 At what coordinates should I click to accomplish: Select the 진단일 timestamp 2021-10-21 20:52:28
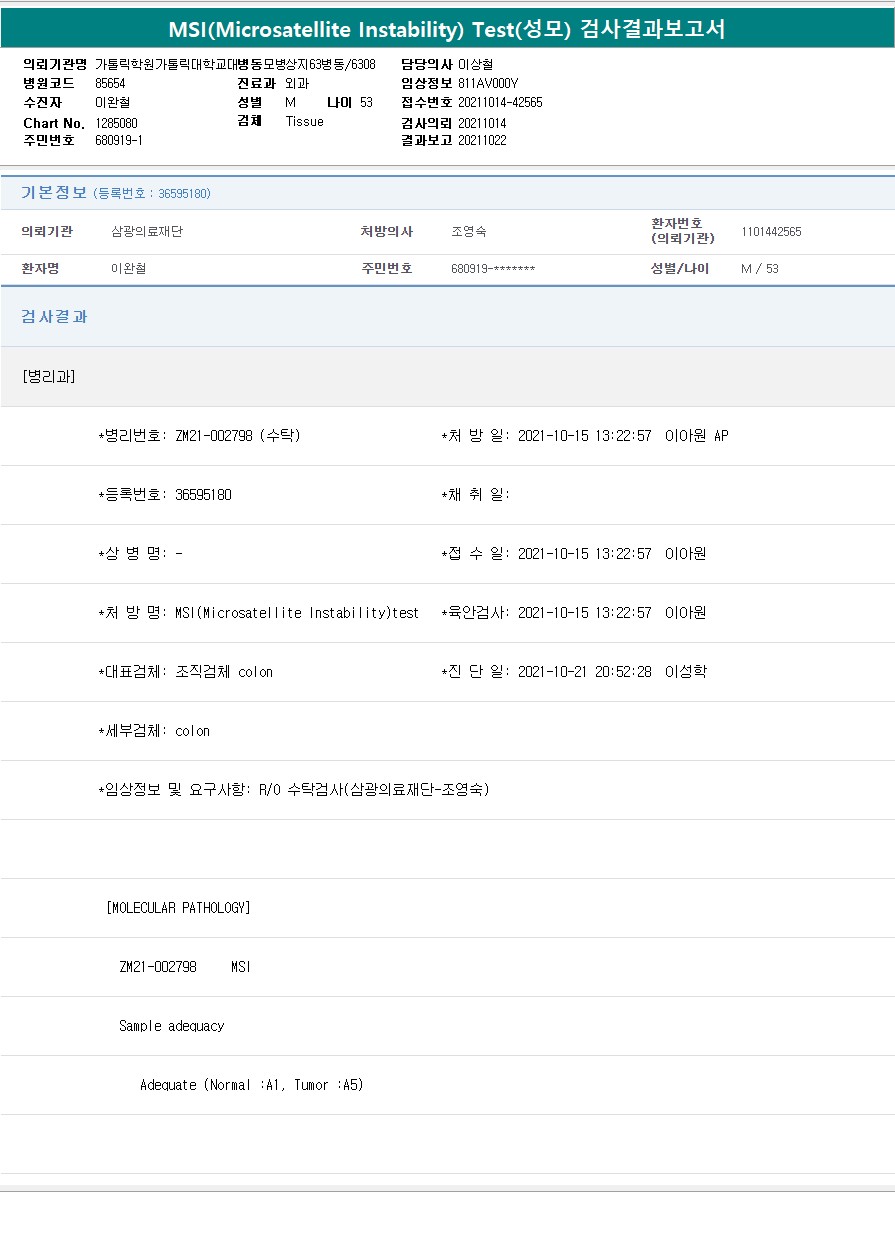584,672
